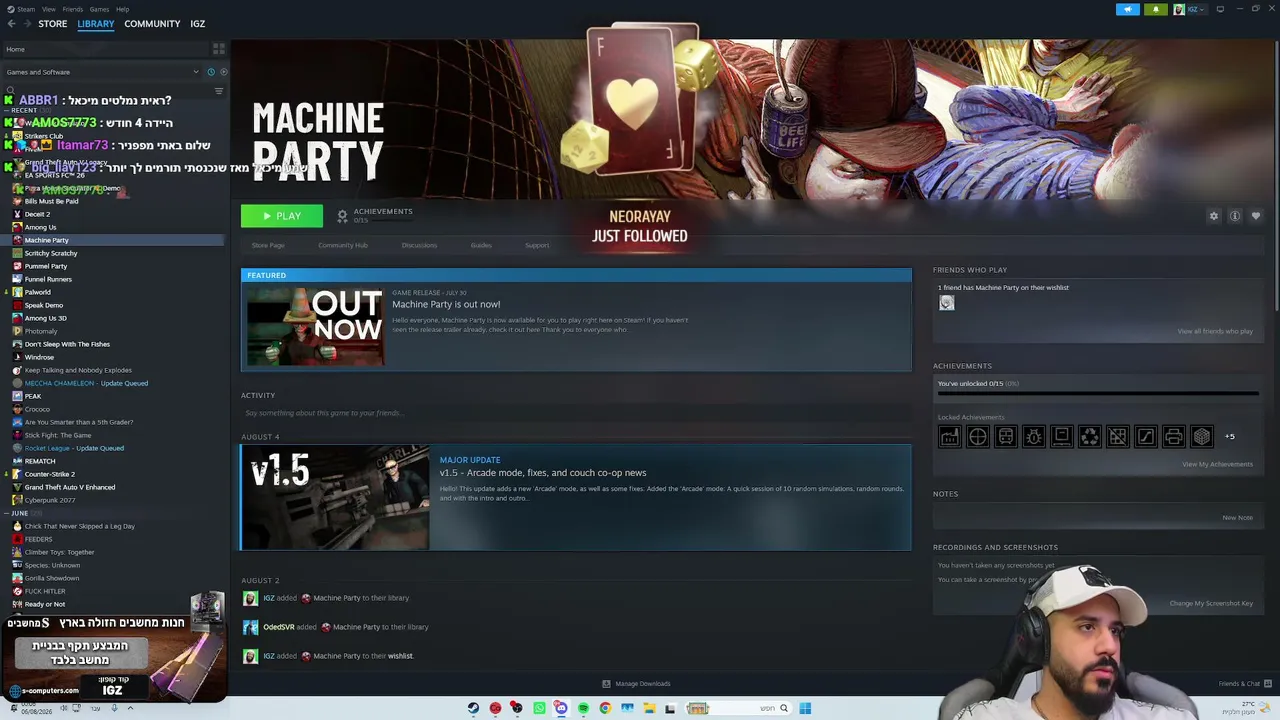
Task: Open Discord from the taskbar
Action: point(561,708)
